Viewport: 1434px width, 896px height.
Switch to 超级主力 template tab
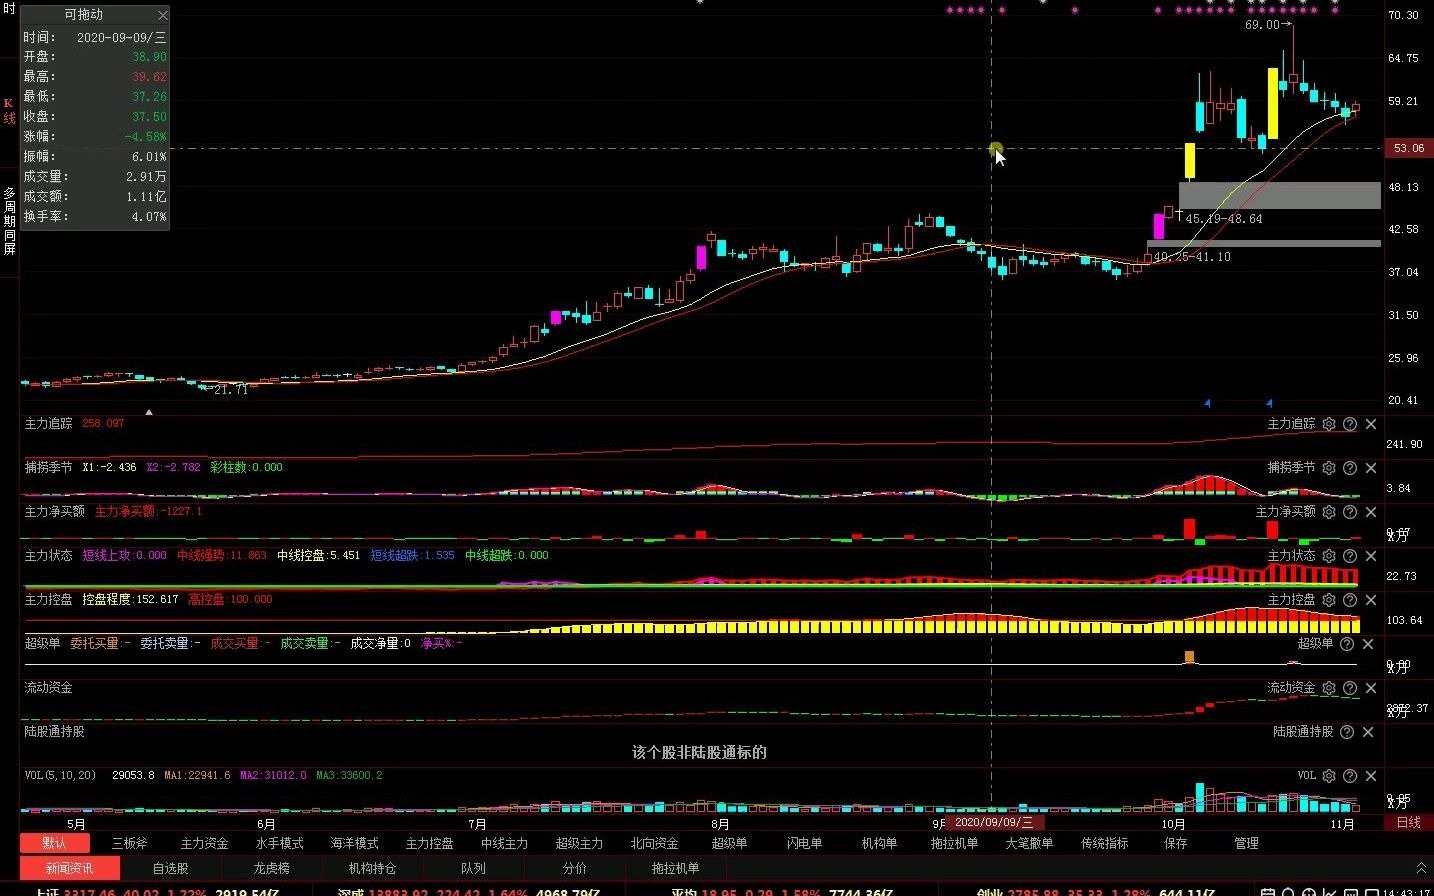579,843
